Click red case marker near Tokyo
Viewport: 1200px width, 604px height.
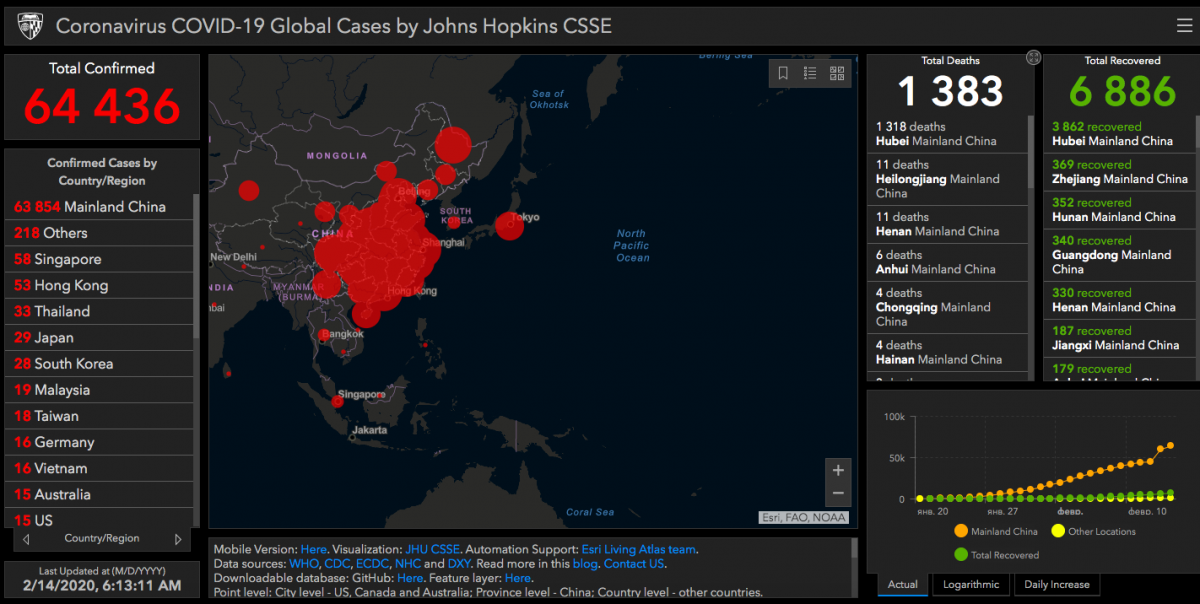coord(509,226)
